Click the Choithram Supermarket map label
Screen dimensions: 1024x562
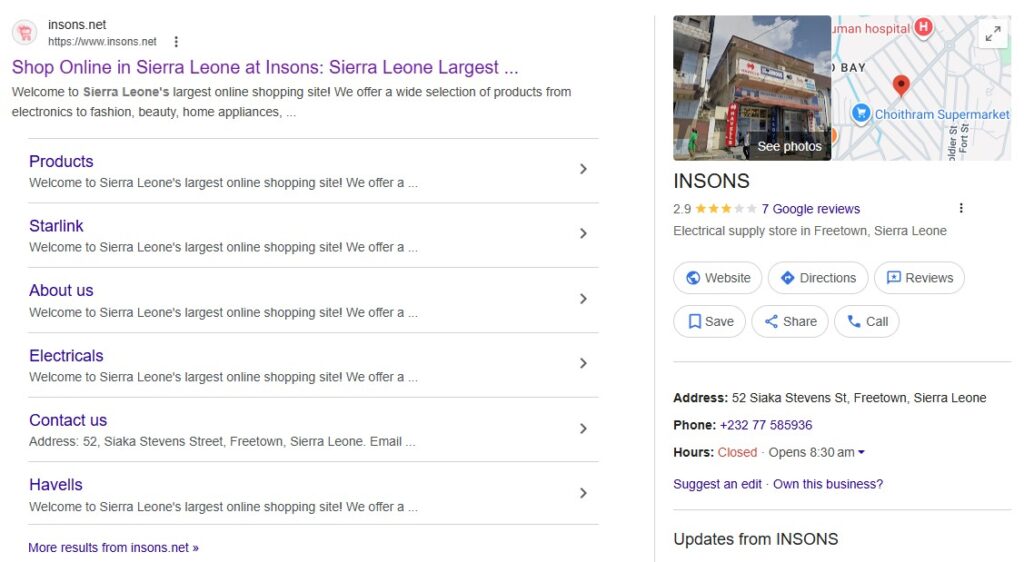click(942, 114)
